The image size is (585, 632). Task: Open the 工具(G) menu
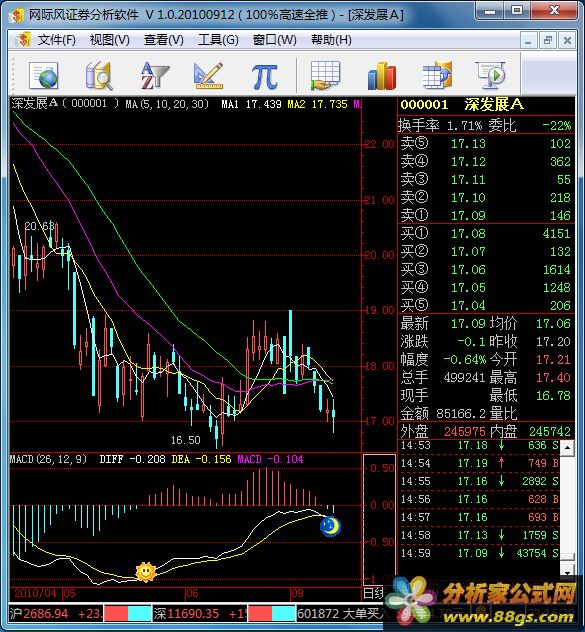218,40
